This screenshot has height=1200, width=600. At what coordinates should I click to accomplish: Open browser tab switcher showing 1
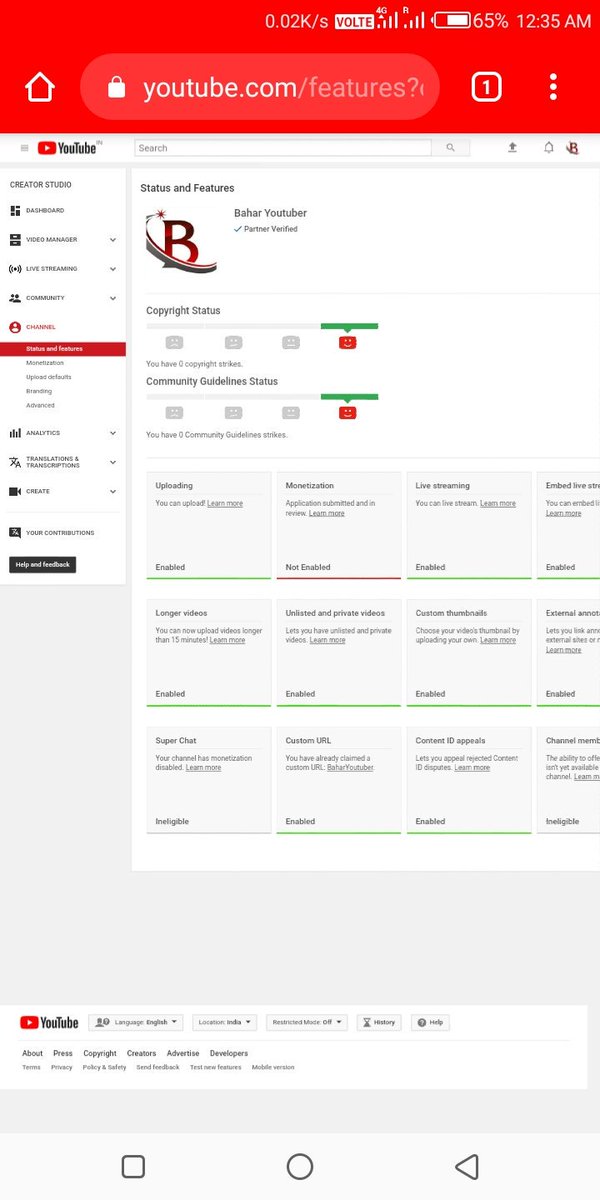coord(485,88)
